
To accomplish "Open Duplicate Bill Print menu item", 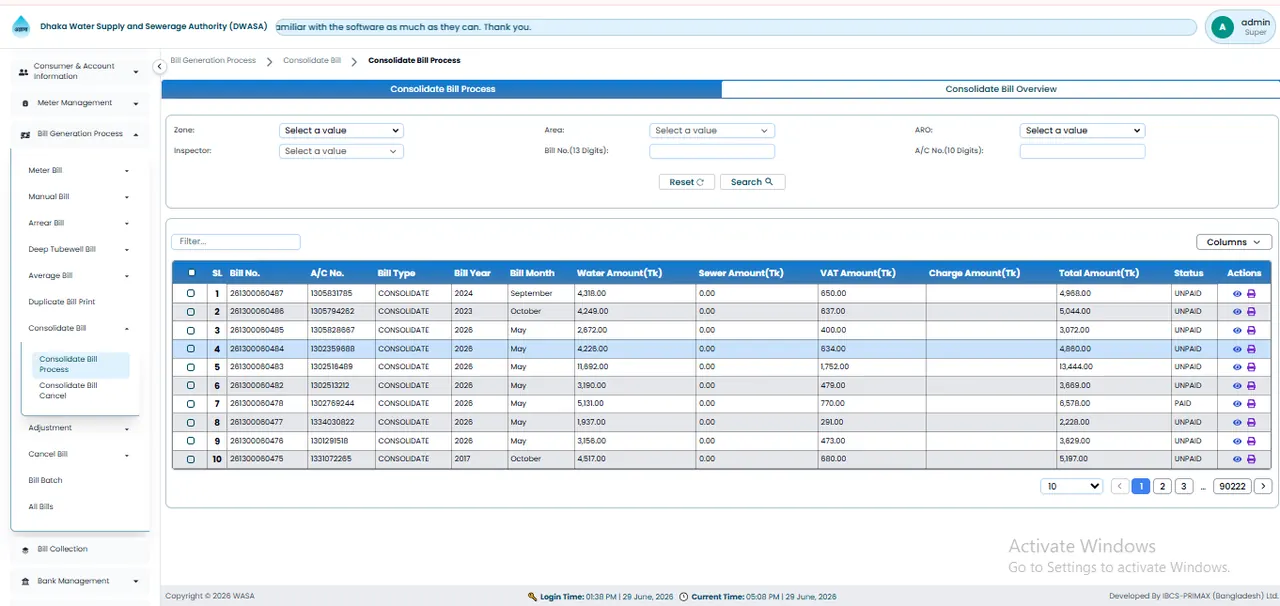I will pos(62,302).
